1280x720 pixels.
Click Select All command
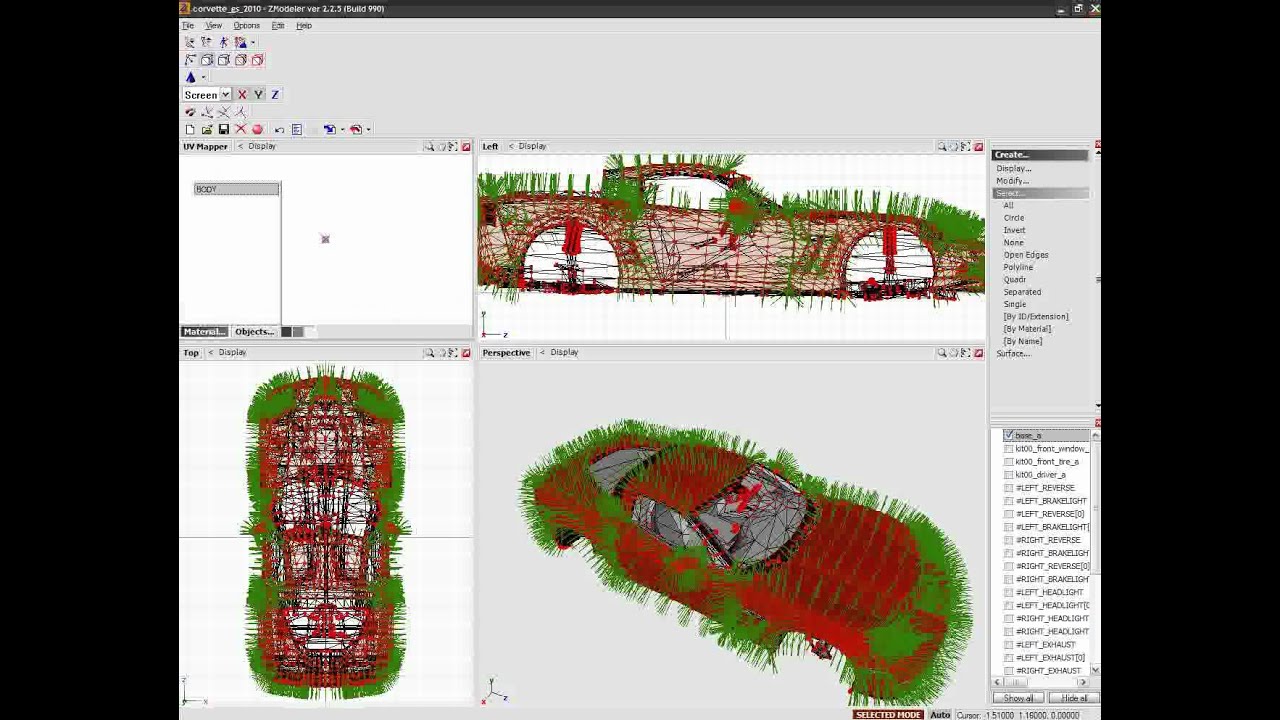coord(1008,206)
